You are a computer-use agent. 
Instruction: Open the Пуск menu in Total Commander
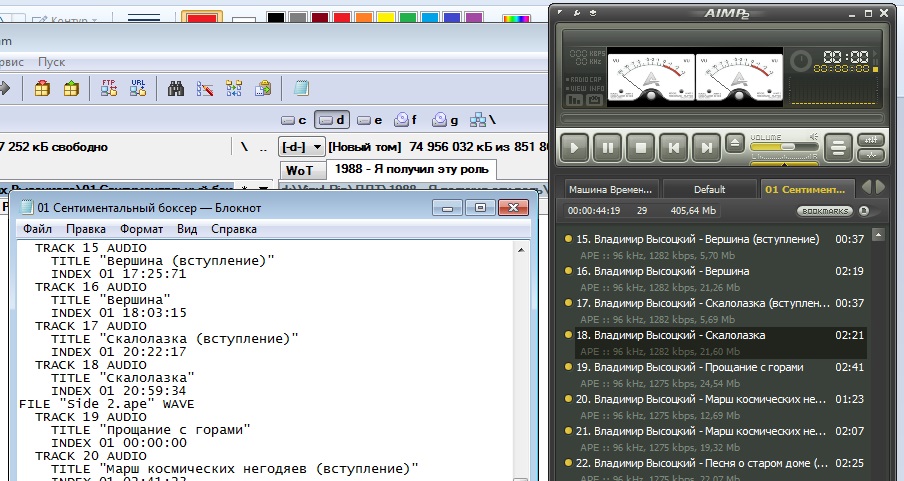(51, 62)
